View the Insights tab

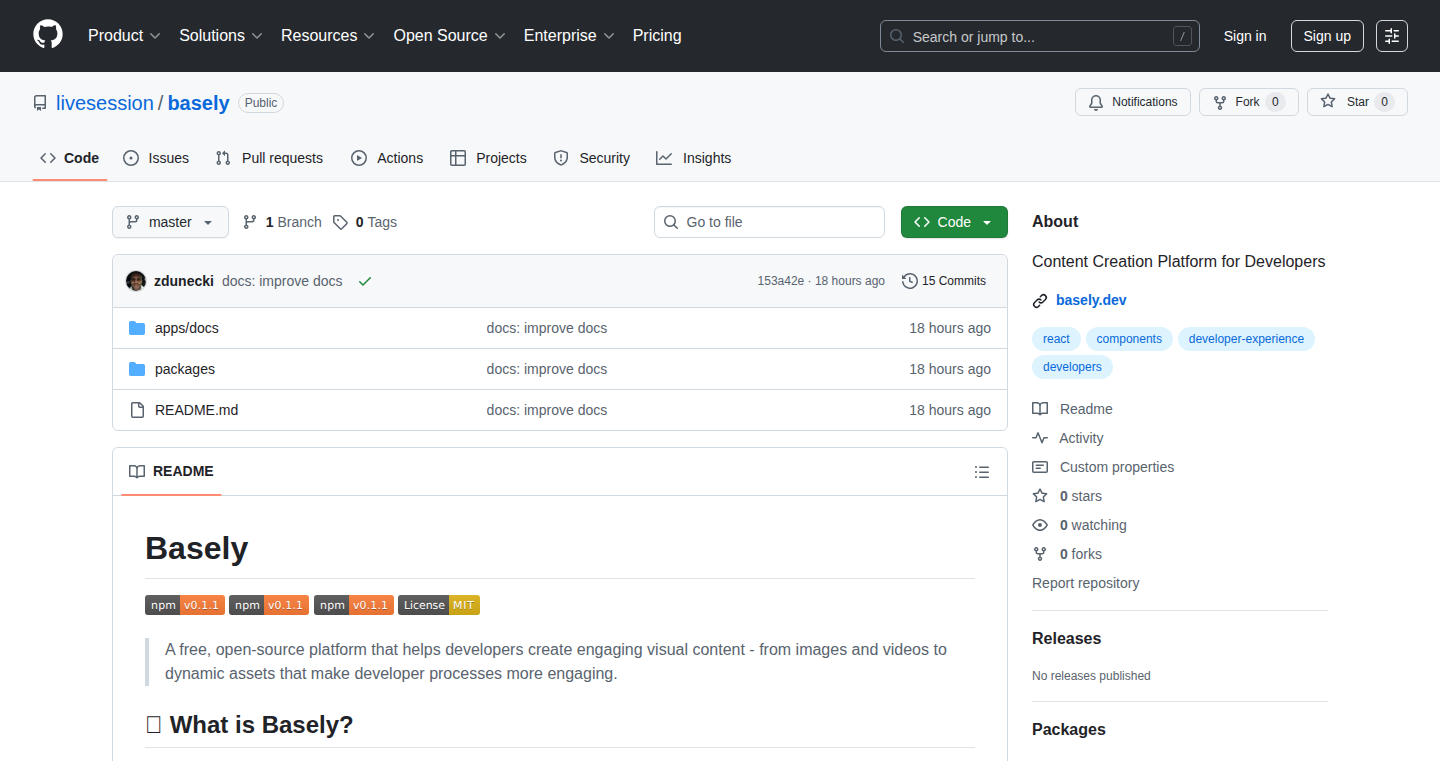point(694,158)
